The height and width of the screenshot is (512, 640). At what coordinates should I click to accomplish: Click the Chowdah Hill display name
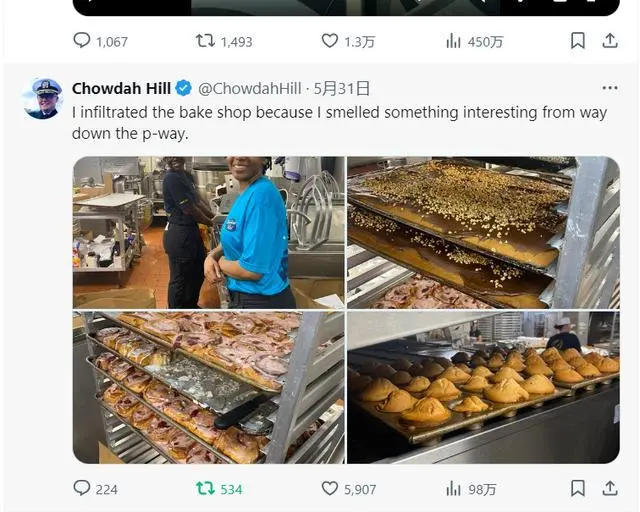pos(122,88)
